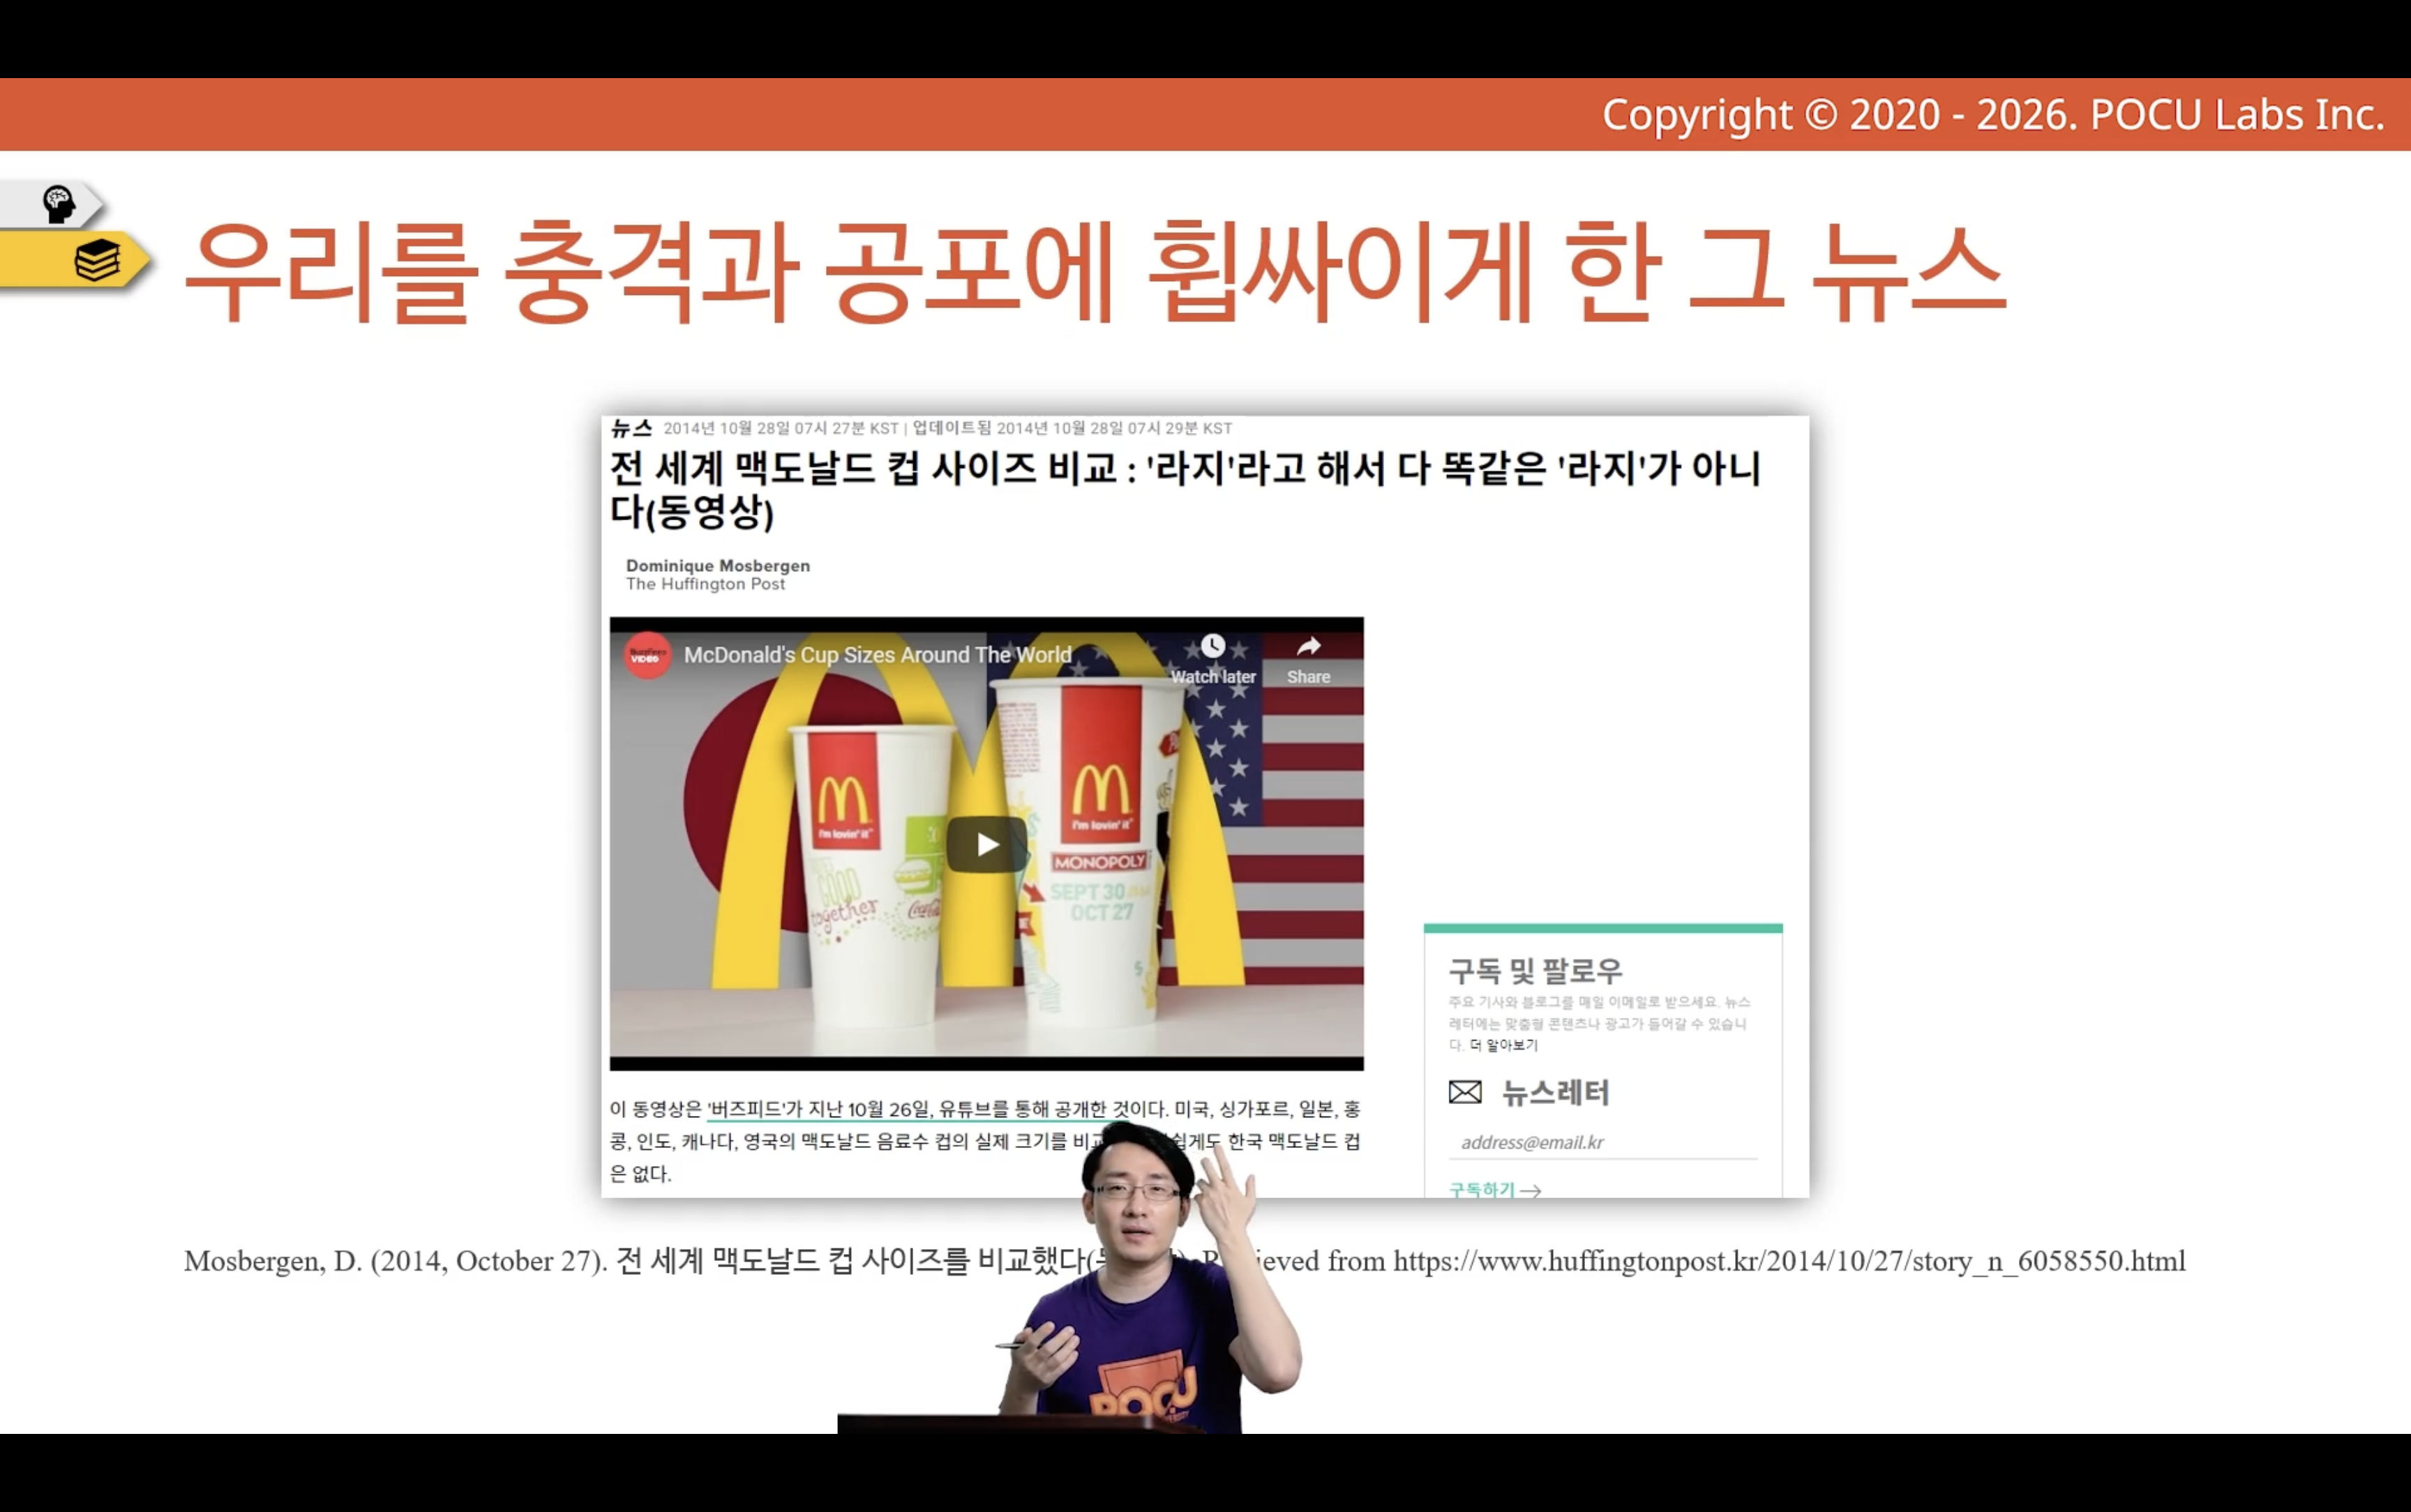The width and height of the screenshot is (2411, 1512).
Task: Open the Share arrow on the video
Action: coord(1308,646)
